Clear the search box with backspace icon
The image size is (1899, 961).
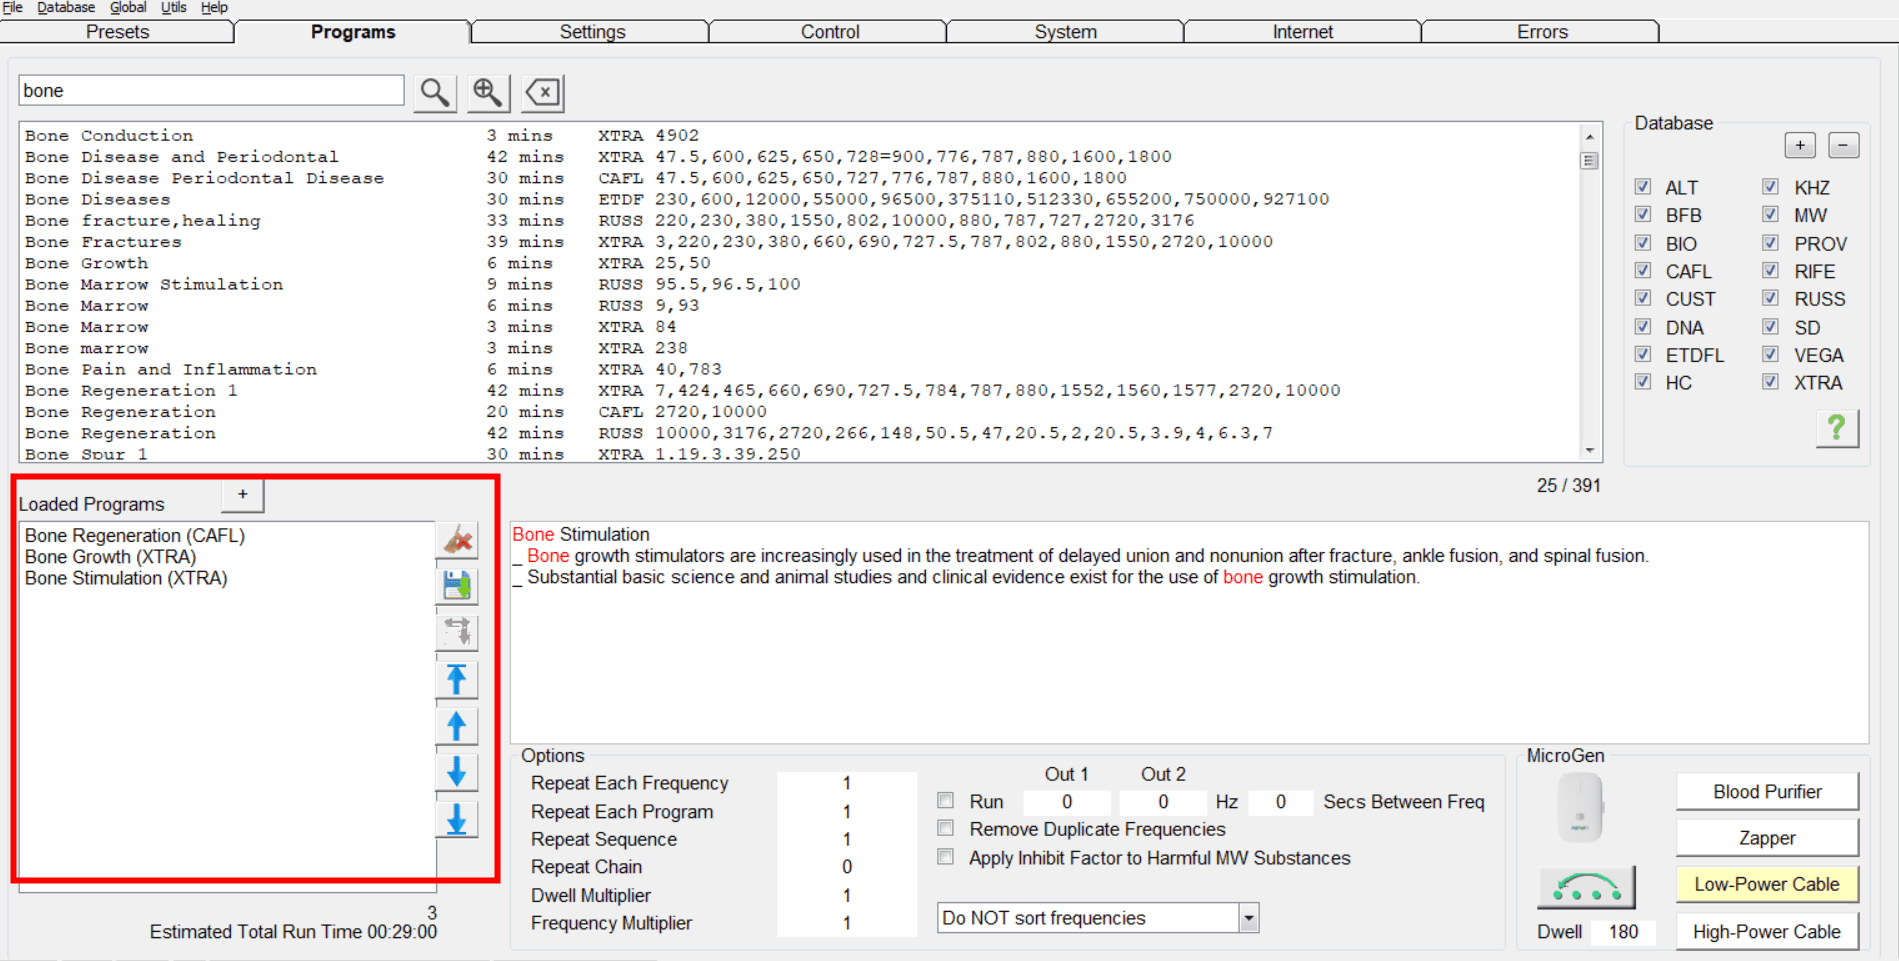tap(543, 92)
